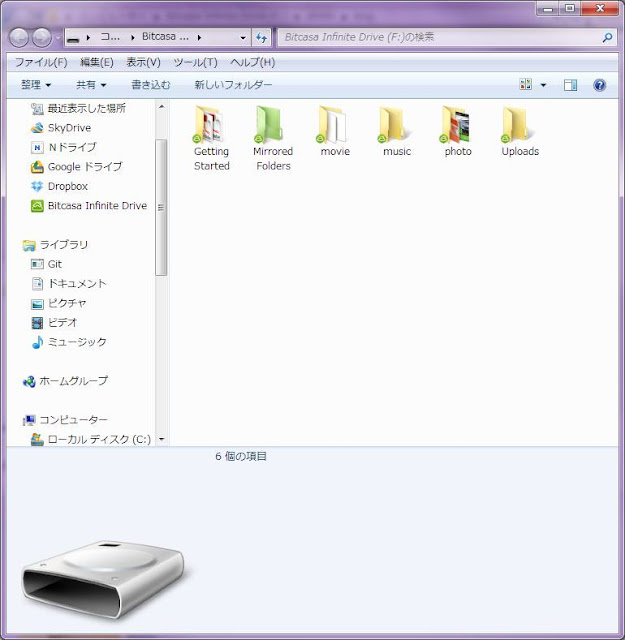Open the 編集(E) menu
The height and width of the screenshot is (640, 625).
[97, 62]
